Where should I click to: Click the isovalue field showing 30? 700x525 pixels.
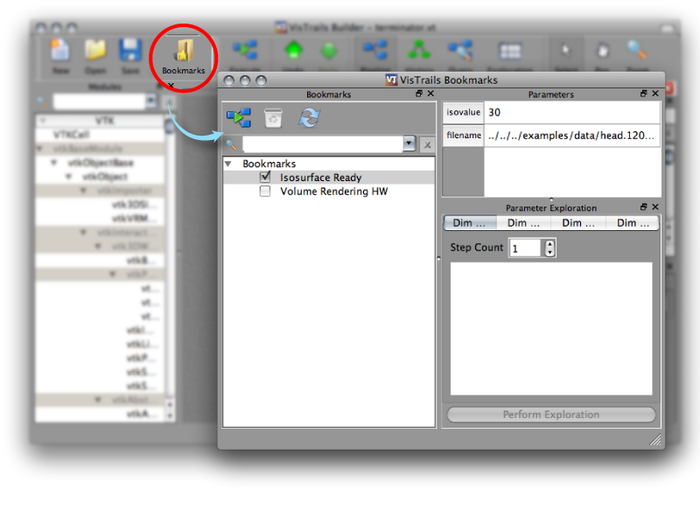[570, 112]
